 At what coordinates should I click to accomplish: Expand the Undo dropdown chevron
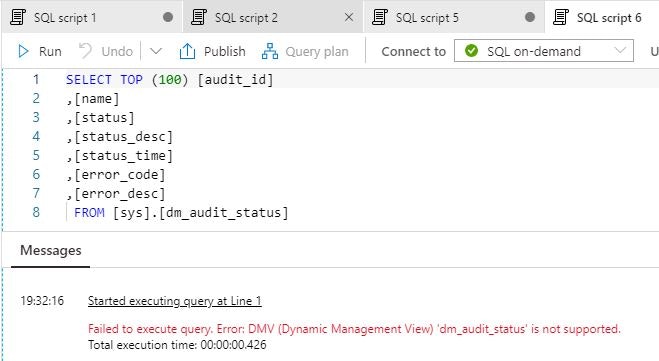point(156,51)
